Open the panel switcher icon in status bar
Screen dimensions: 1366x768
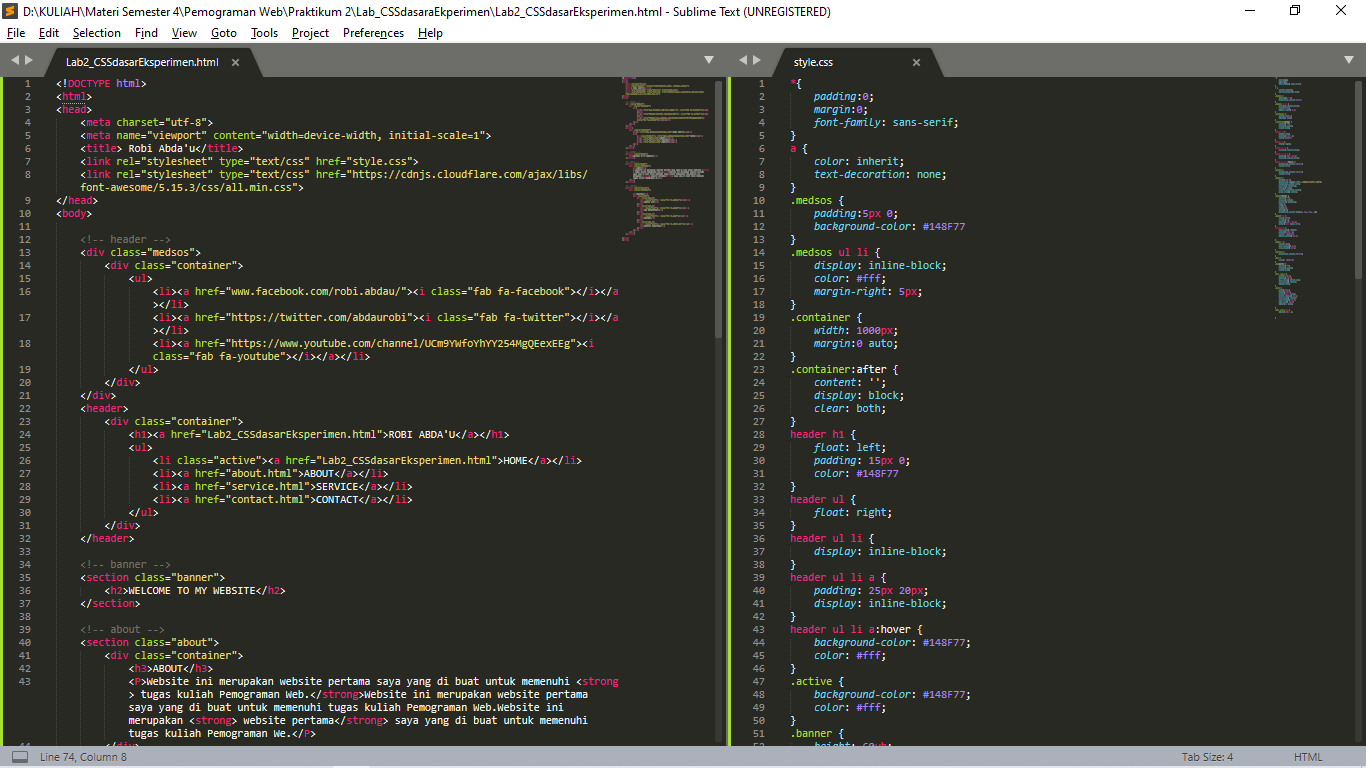click(x=20, y=757)
